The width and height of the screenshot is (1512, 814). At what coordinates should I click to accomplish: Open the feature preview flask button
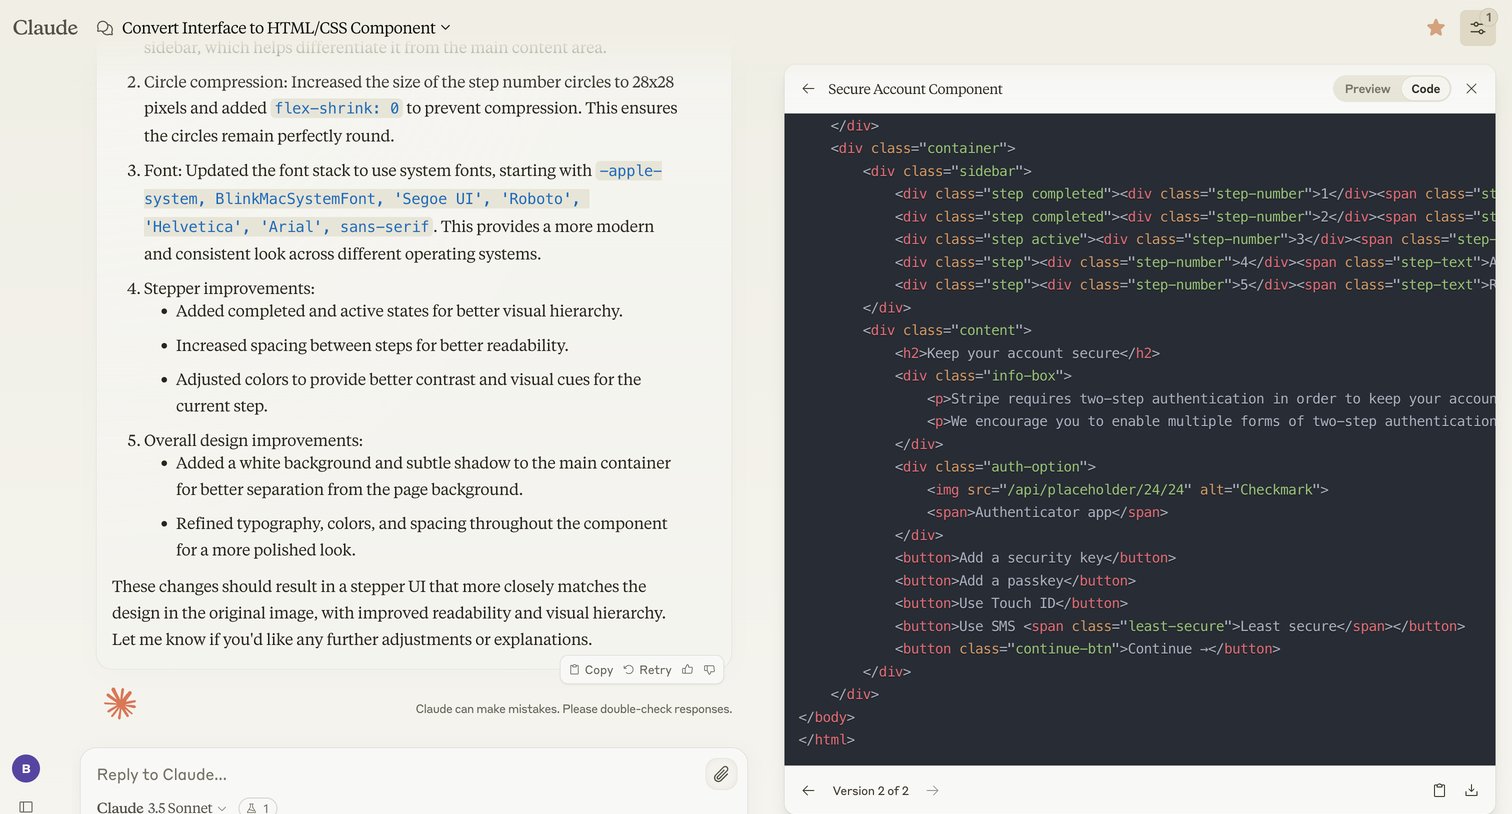258,807
